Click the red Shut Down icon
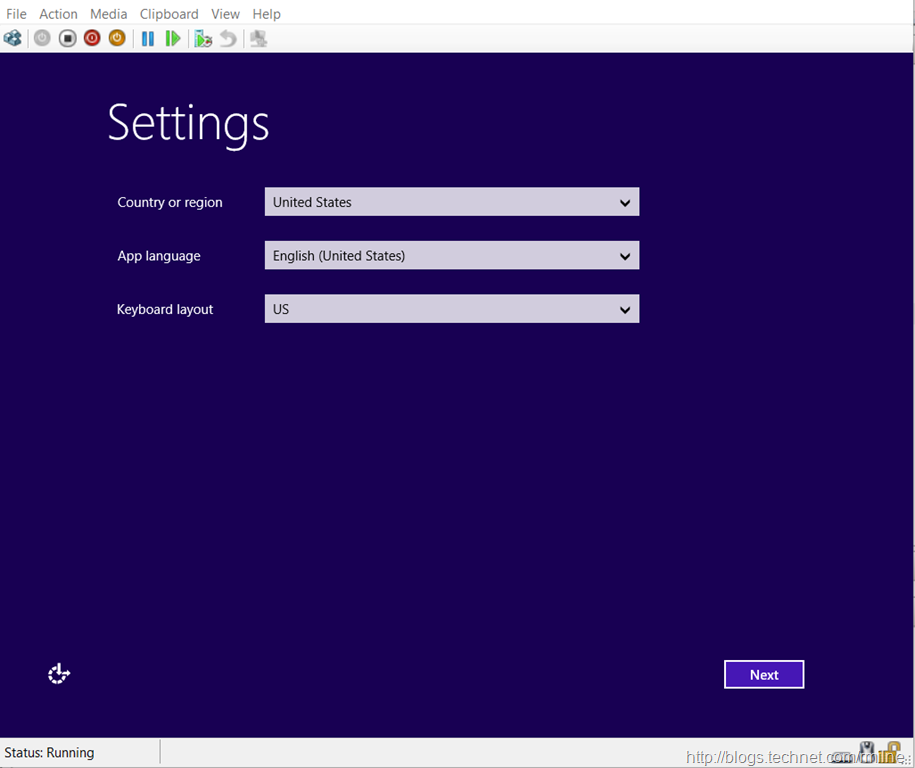The height and width of the screenshot is (768, 915). [92, 39]
